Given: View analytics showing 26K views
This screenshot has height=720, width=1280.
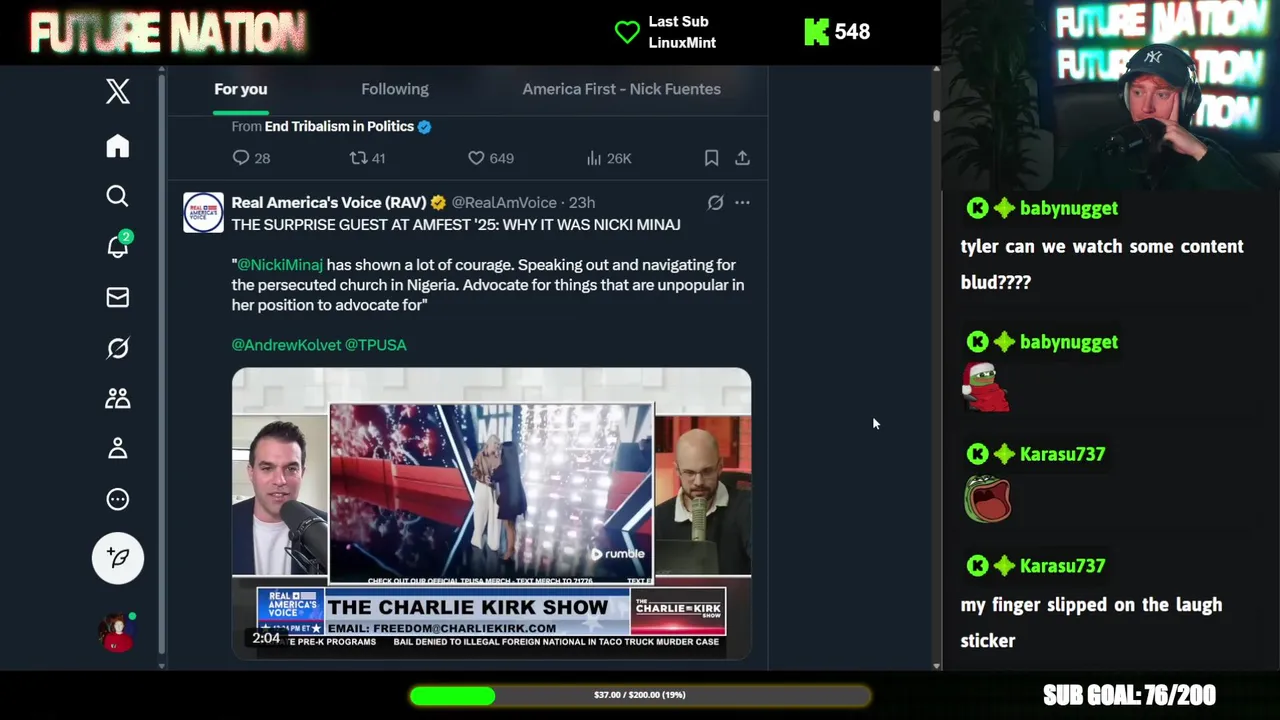Looking at the screenshot, I should point(608,158).
